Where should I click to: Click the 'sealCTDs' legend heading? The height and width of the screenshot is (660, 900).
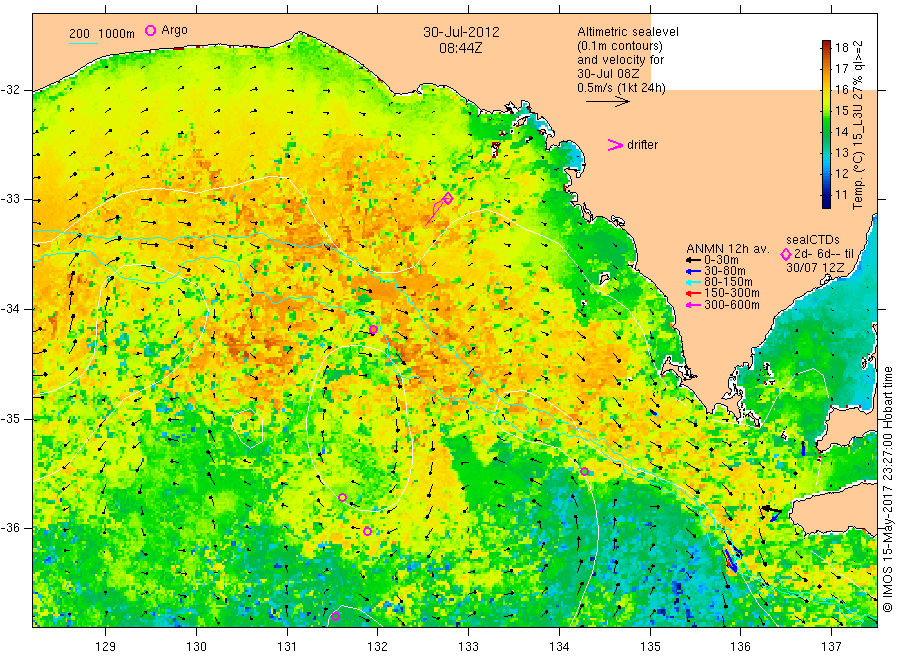[x=813, y=240]
